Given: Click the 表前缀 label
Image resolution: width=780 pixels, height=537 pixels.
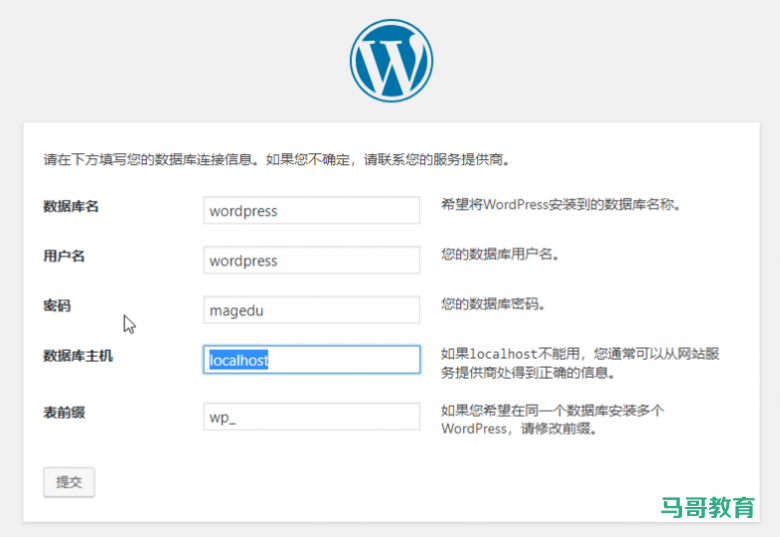Looking at the screenshot, I should (64, 413).
